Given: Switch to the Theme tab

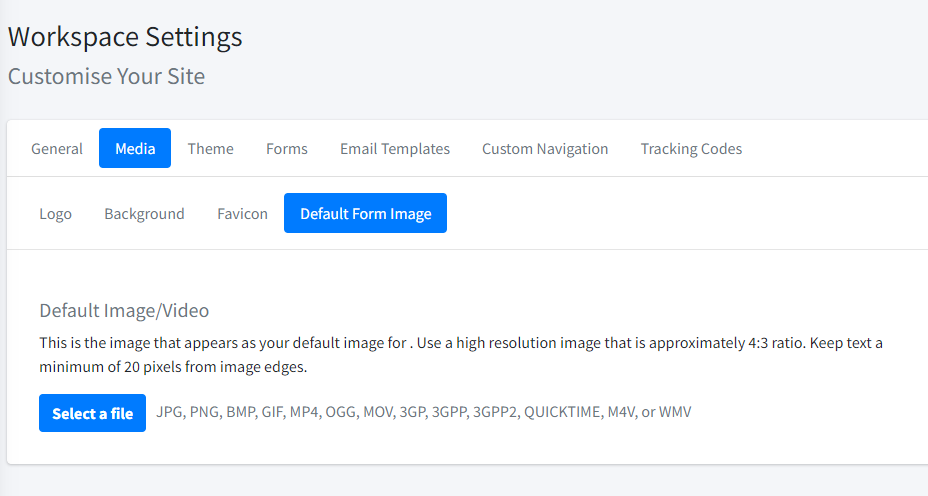Looking at the screenshot, I should [211, 149].
